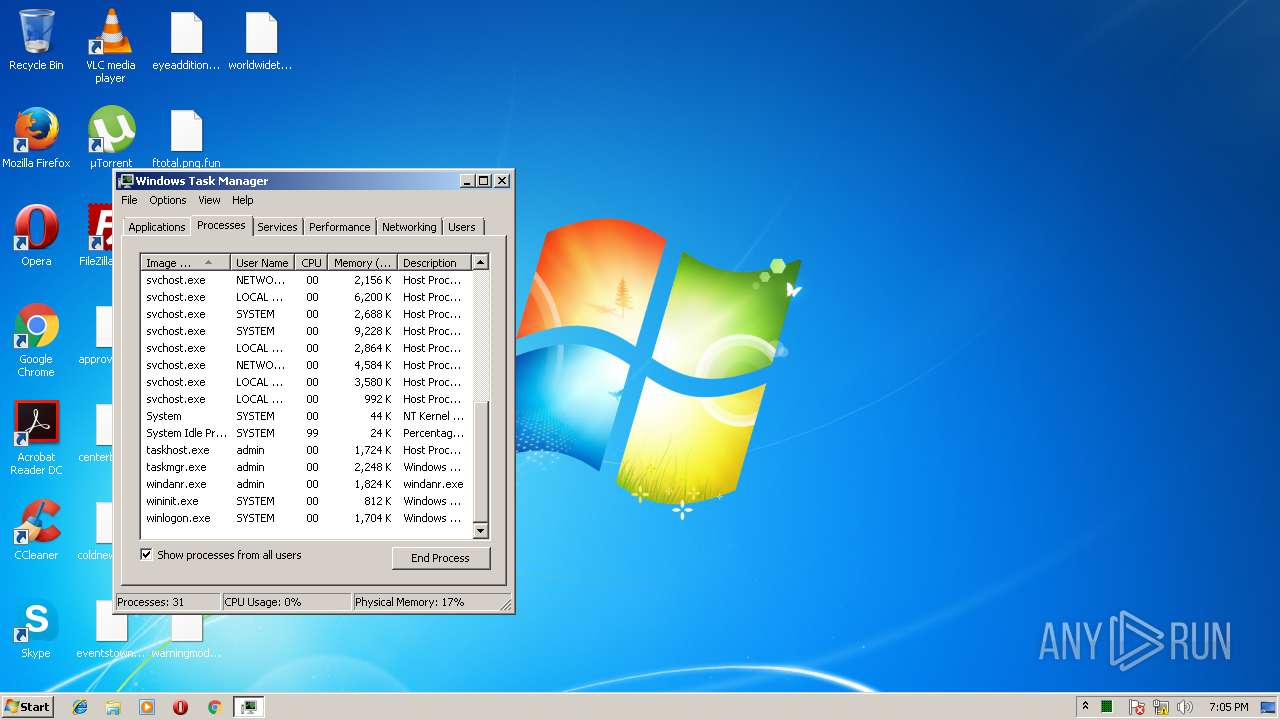Open the taskbar clock showing 7:05 PM
This screenshot has width=1280, height=720.
pyautogui.click(x=1228, y=707)
